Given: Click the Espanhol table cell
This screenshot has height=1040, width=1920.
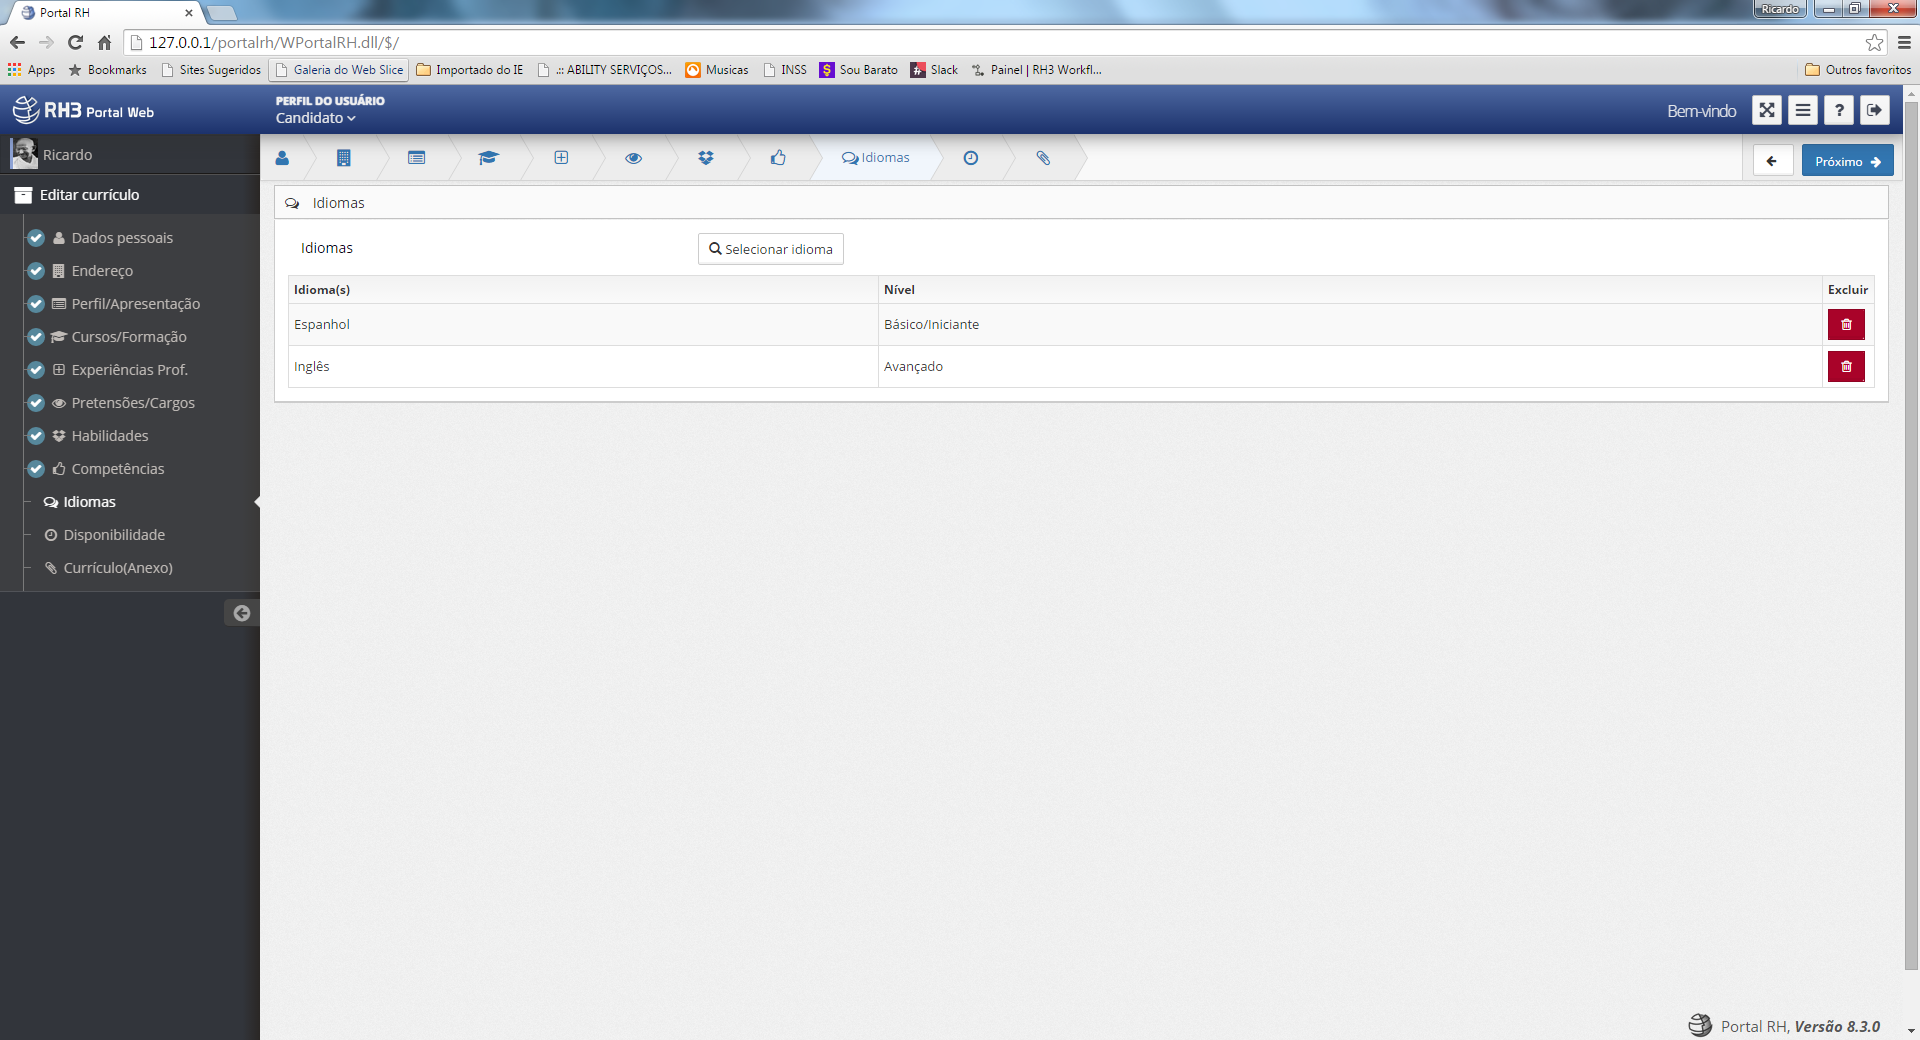Looking at the screenshot, I should tap(583, 325).
